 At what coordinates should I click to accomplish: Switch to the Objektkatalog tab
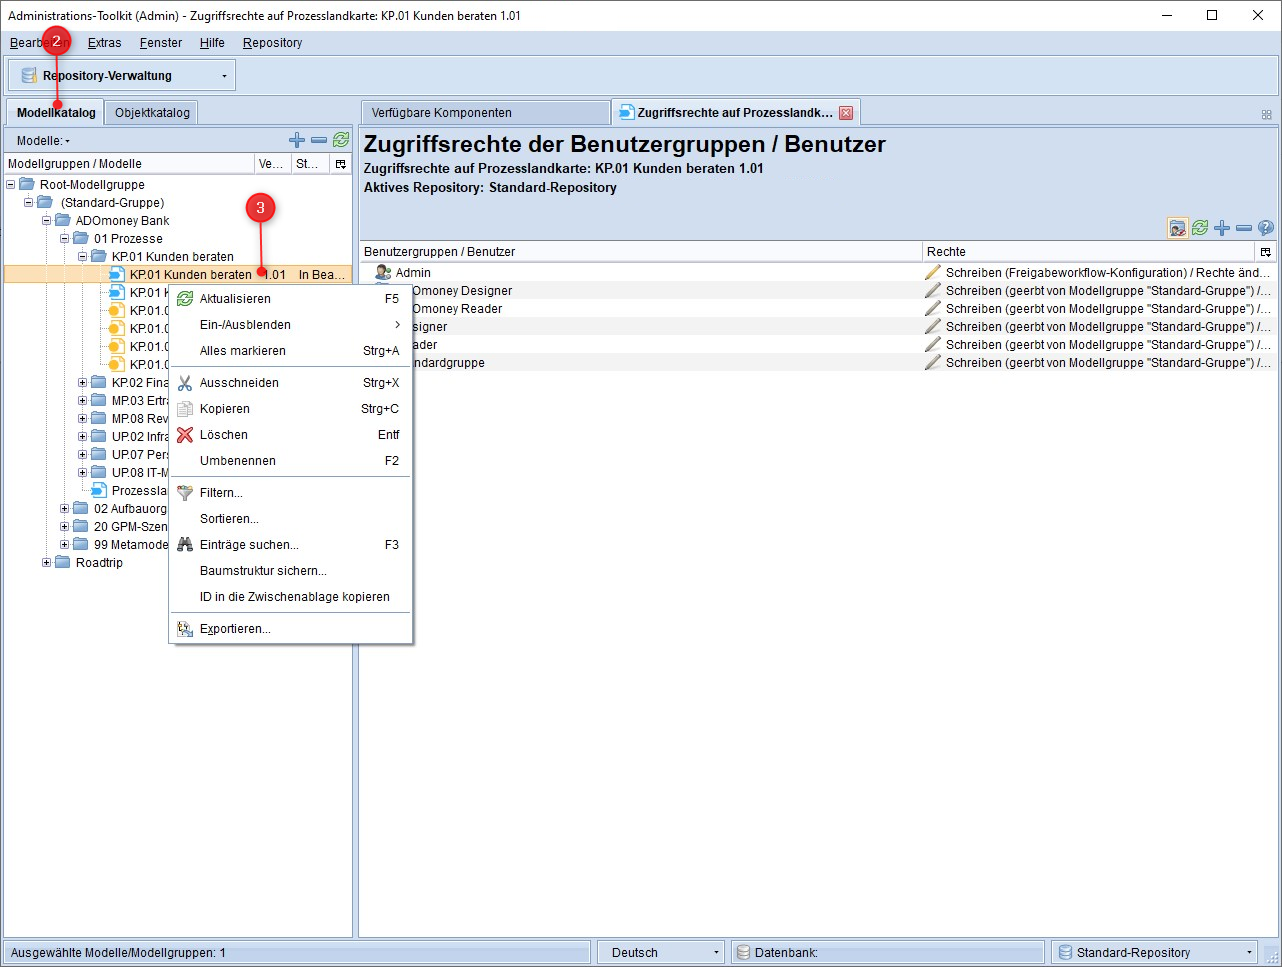[152, 113]
